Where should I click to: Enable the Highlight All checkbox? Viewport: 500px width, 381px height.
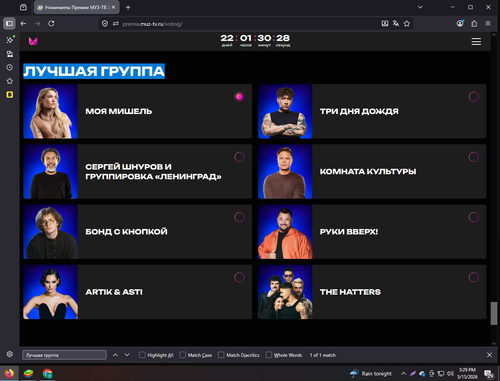pos(142,355)
